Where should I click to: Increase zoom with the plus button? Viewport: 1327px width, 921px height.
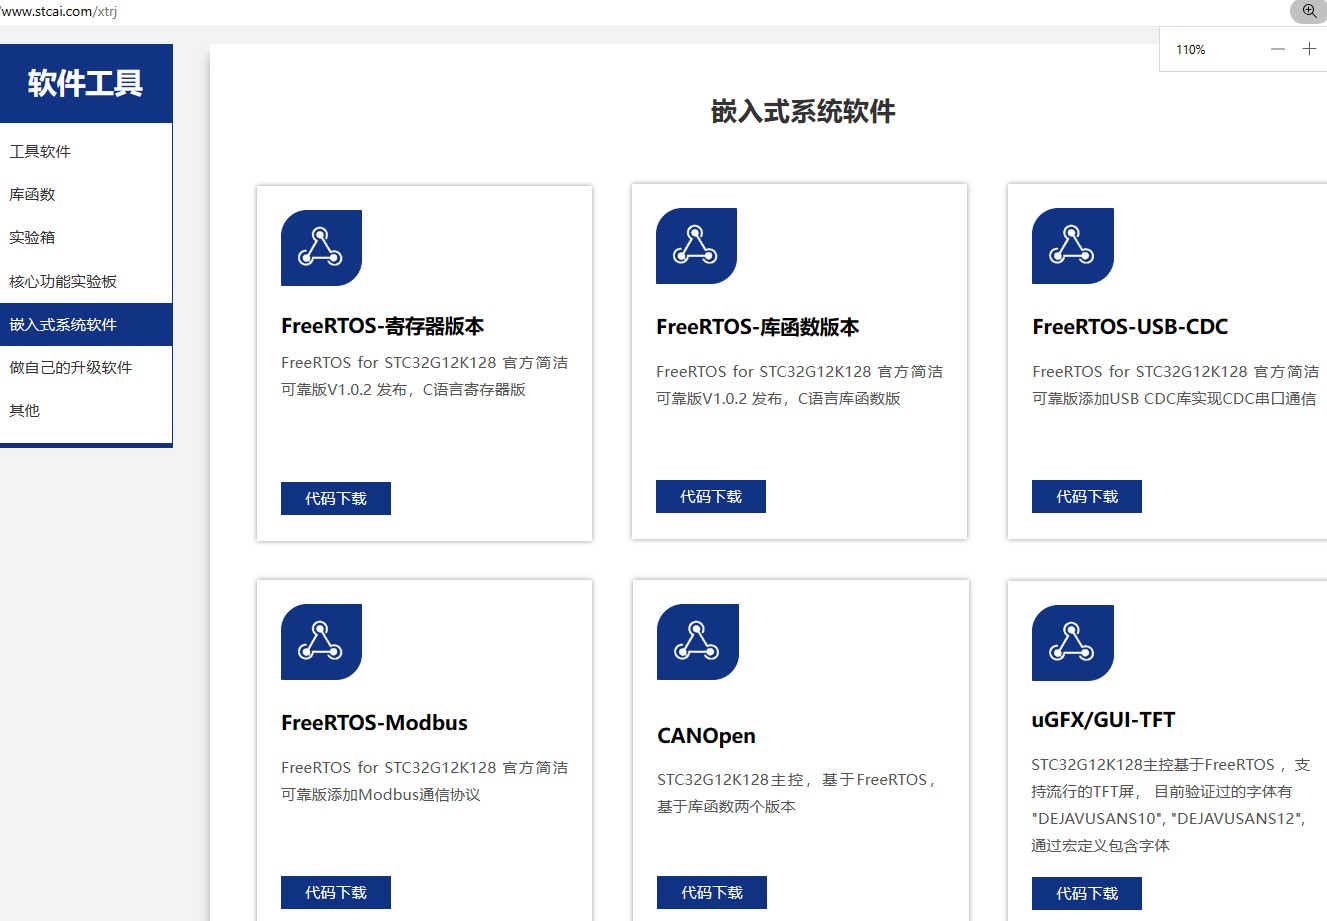point(1309,49)
